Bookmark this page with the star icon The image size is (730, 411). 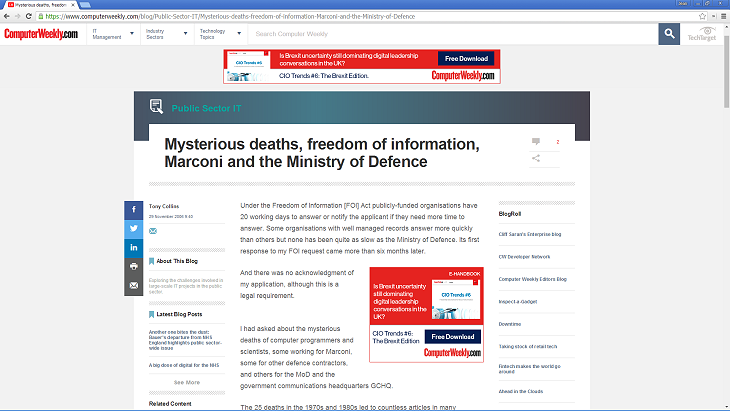pyautogui.click(x=703, y=16)
